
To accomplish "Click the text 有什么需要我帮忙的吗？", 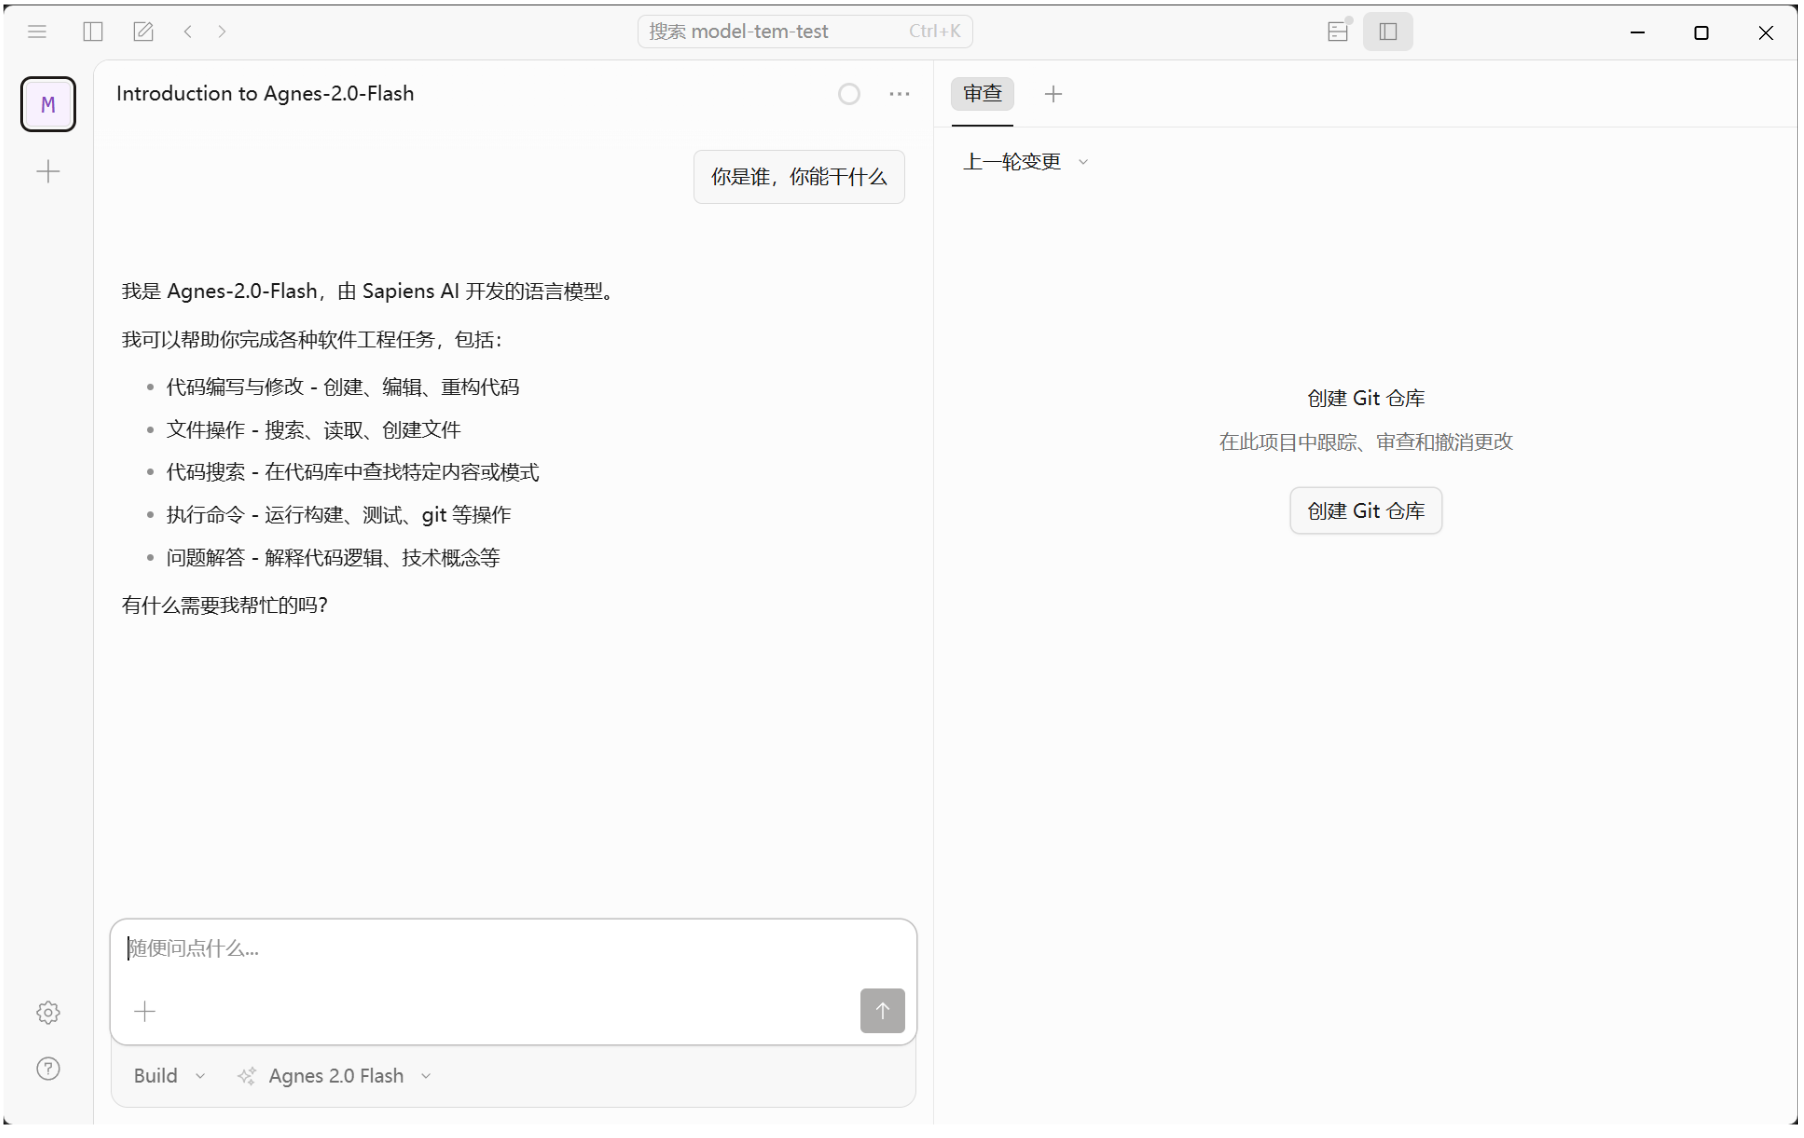I will click(x=225, y=605).
